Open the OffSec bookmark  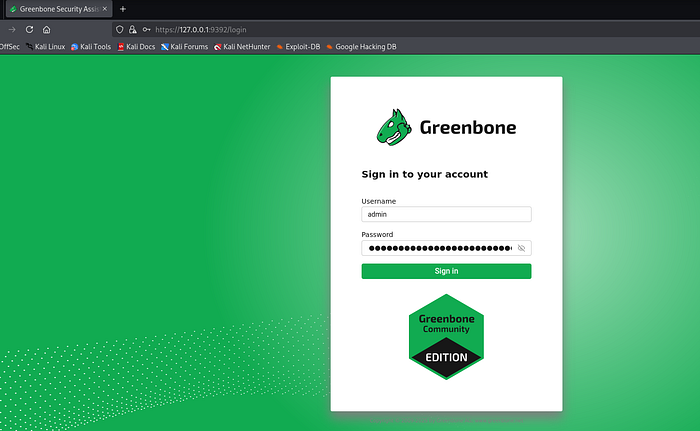9,46
